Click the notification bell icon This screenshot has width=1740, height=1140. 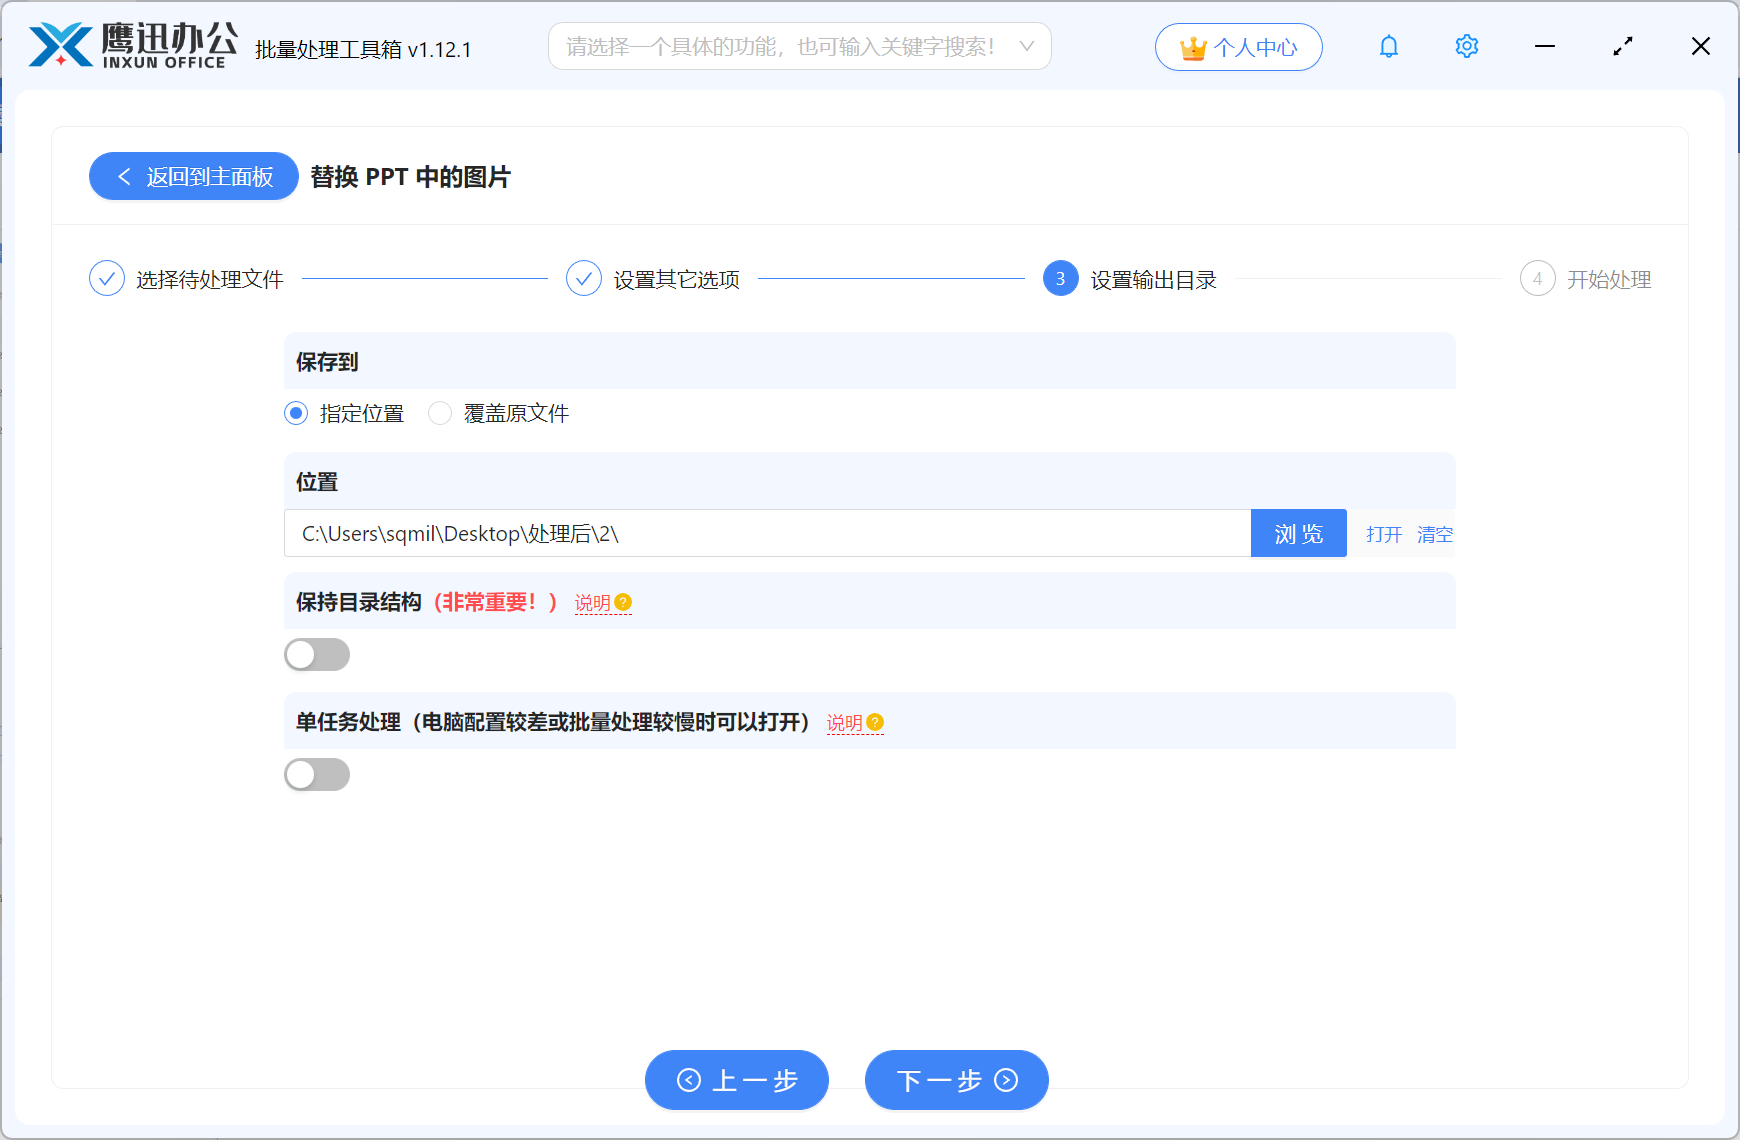(x=1388, y=46)
